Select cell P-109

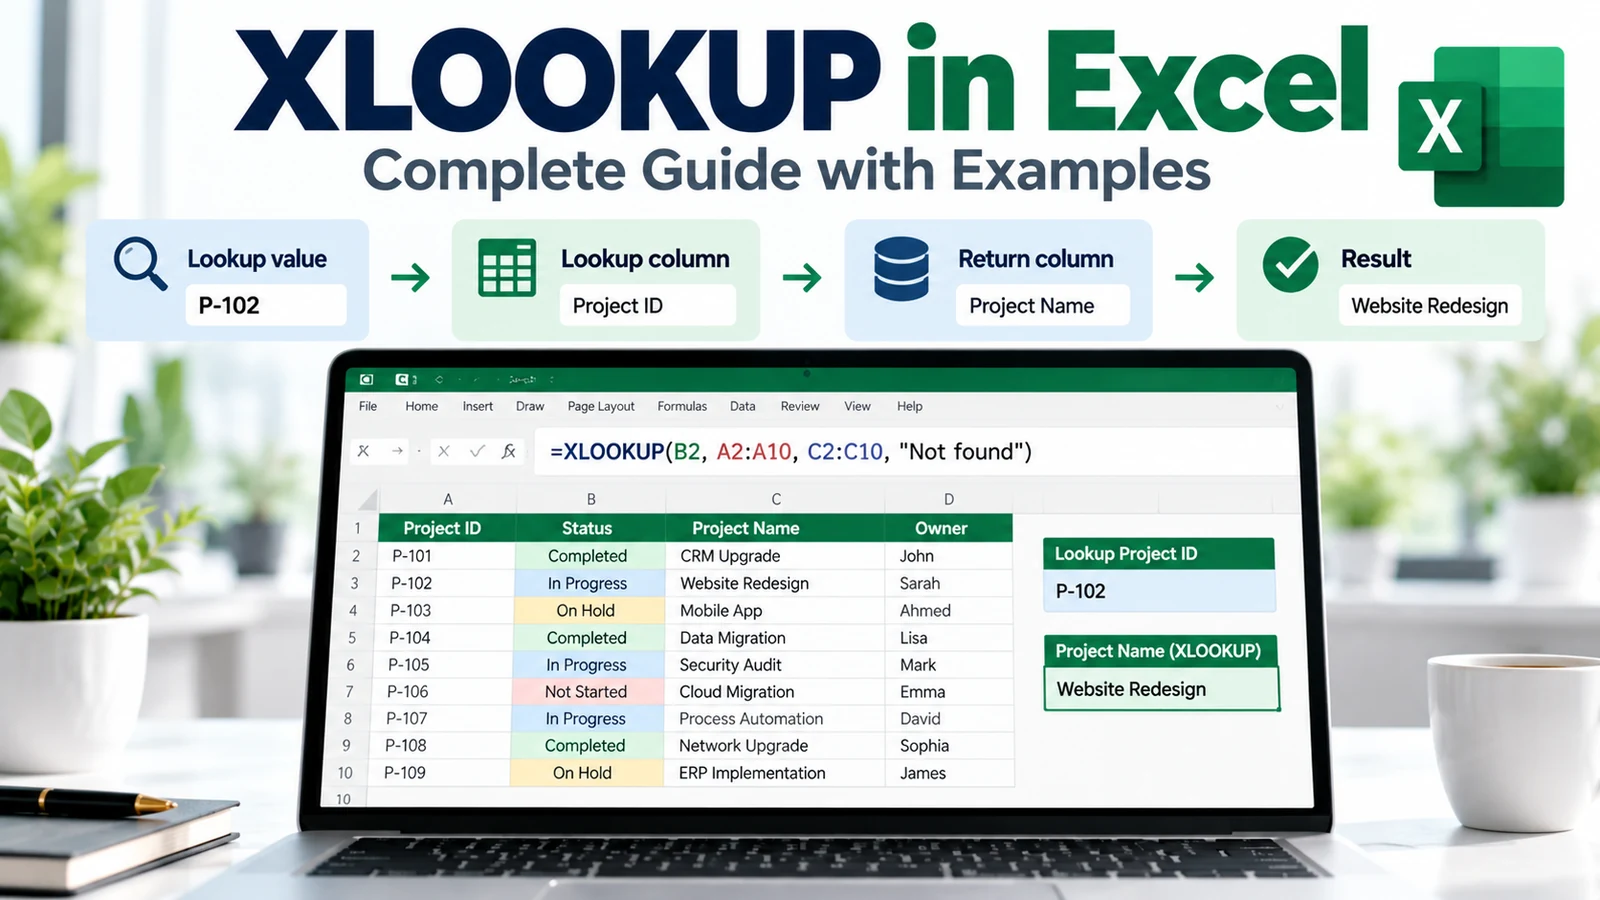pyautogui.click(x=440, y=773)
